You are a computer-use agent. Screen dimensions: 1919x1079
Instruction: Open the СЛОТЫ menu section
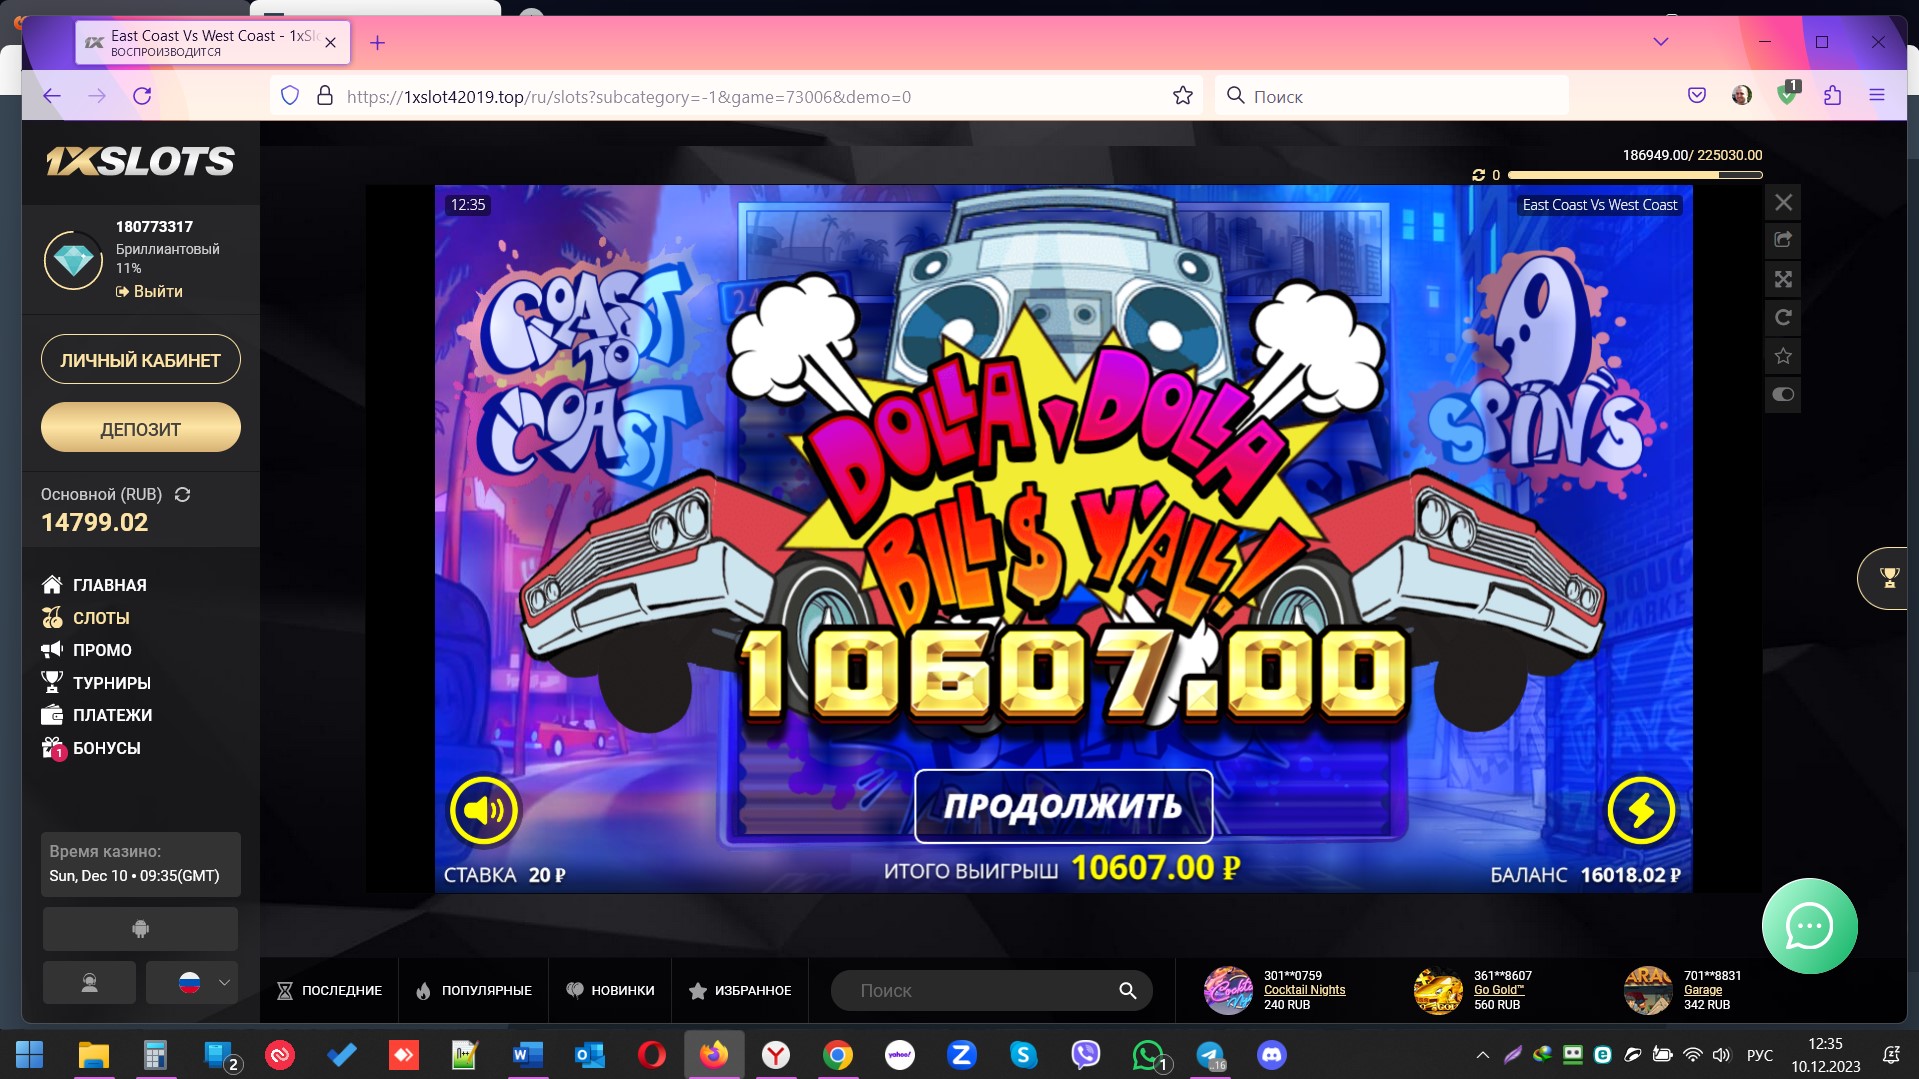coord(101,618)
